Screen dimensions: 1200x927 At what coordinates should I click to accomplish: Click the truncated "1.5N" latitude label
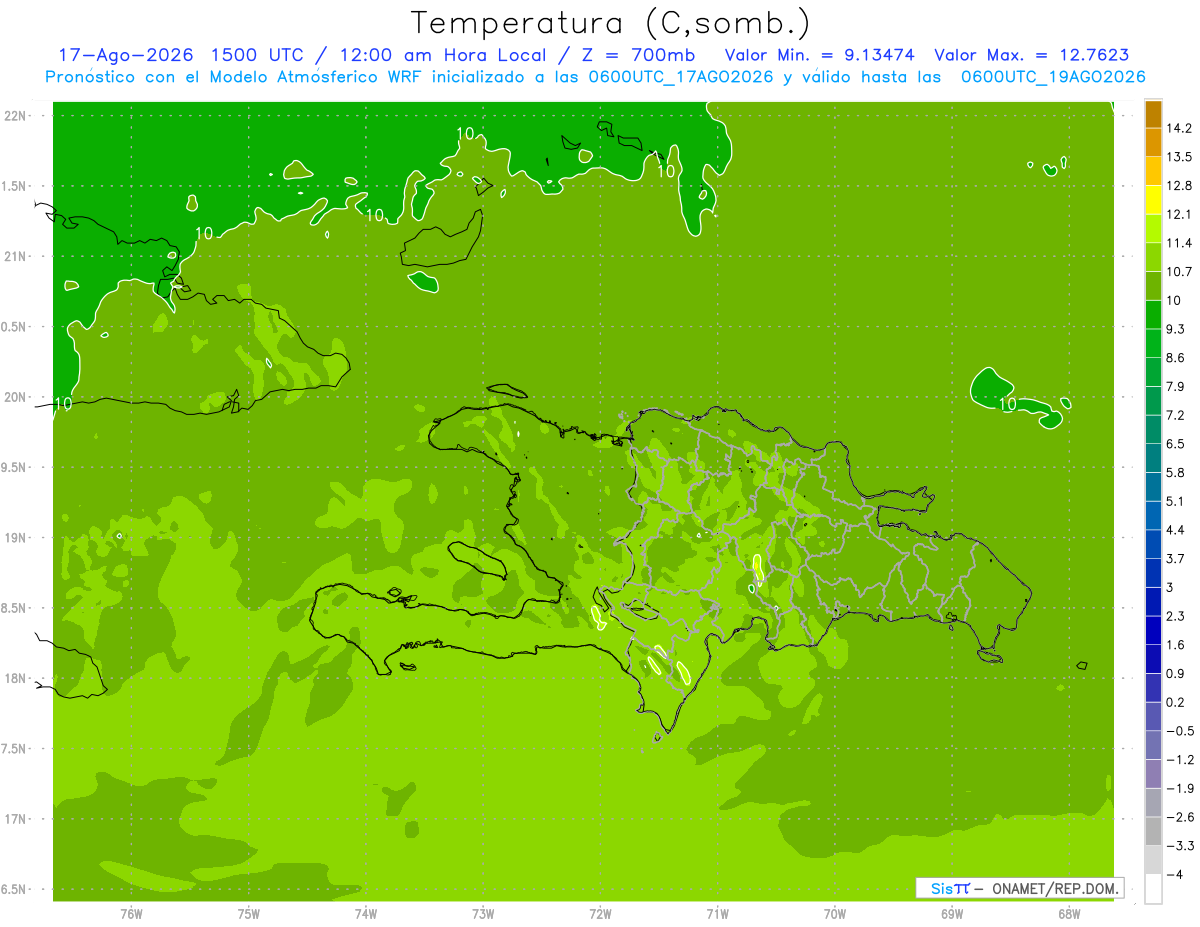15,186
